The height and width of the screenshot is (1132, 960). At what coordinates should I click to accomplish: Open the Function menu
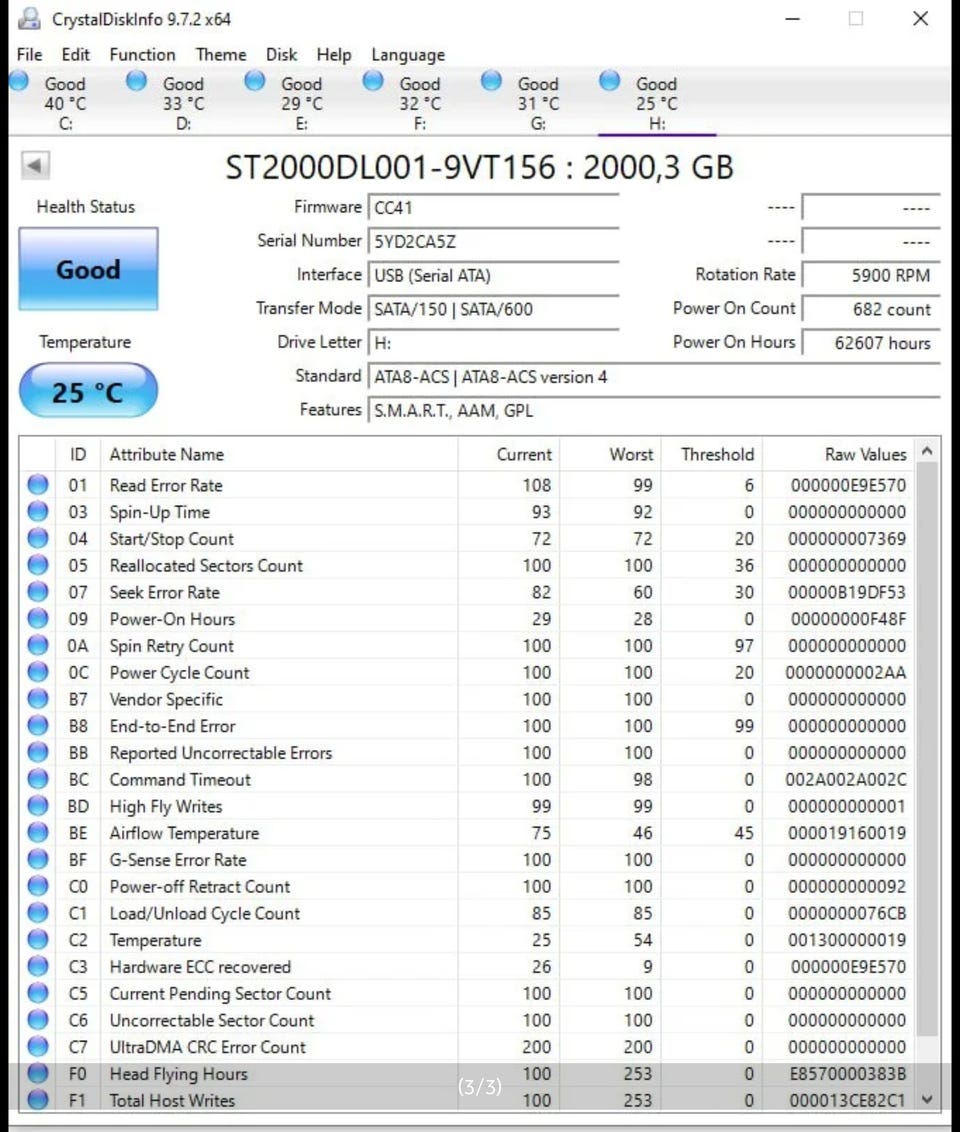[142, 55]
